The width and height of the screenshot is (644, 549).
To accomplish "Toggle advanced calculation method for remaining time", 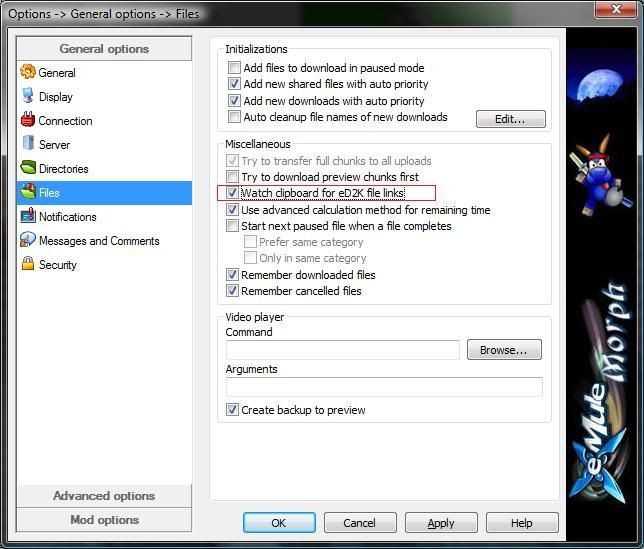I will point(232,209).
